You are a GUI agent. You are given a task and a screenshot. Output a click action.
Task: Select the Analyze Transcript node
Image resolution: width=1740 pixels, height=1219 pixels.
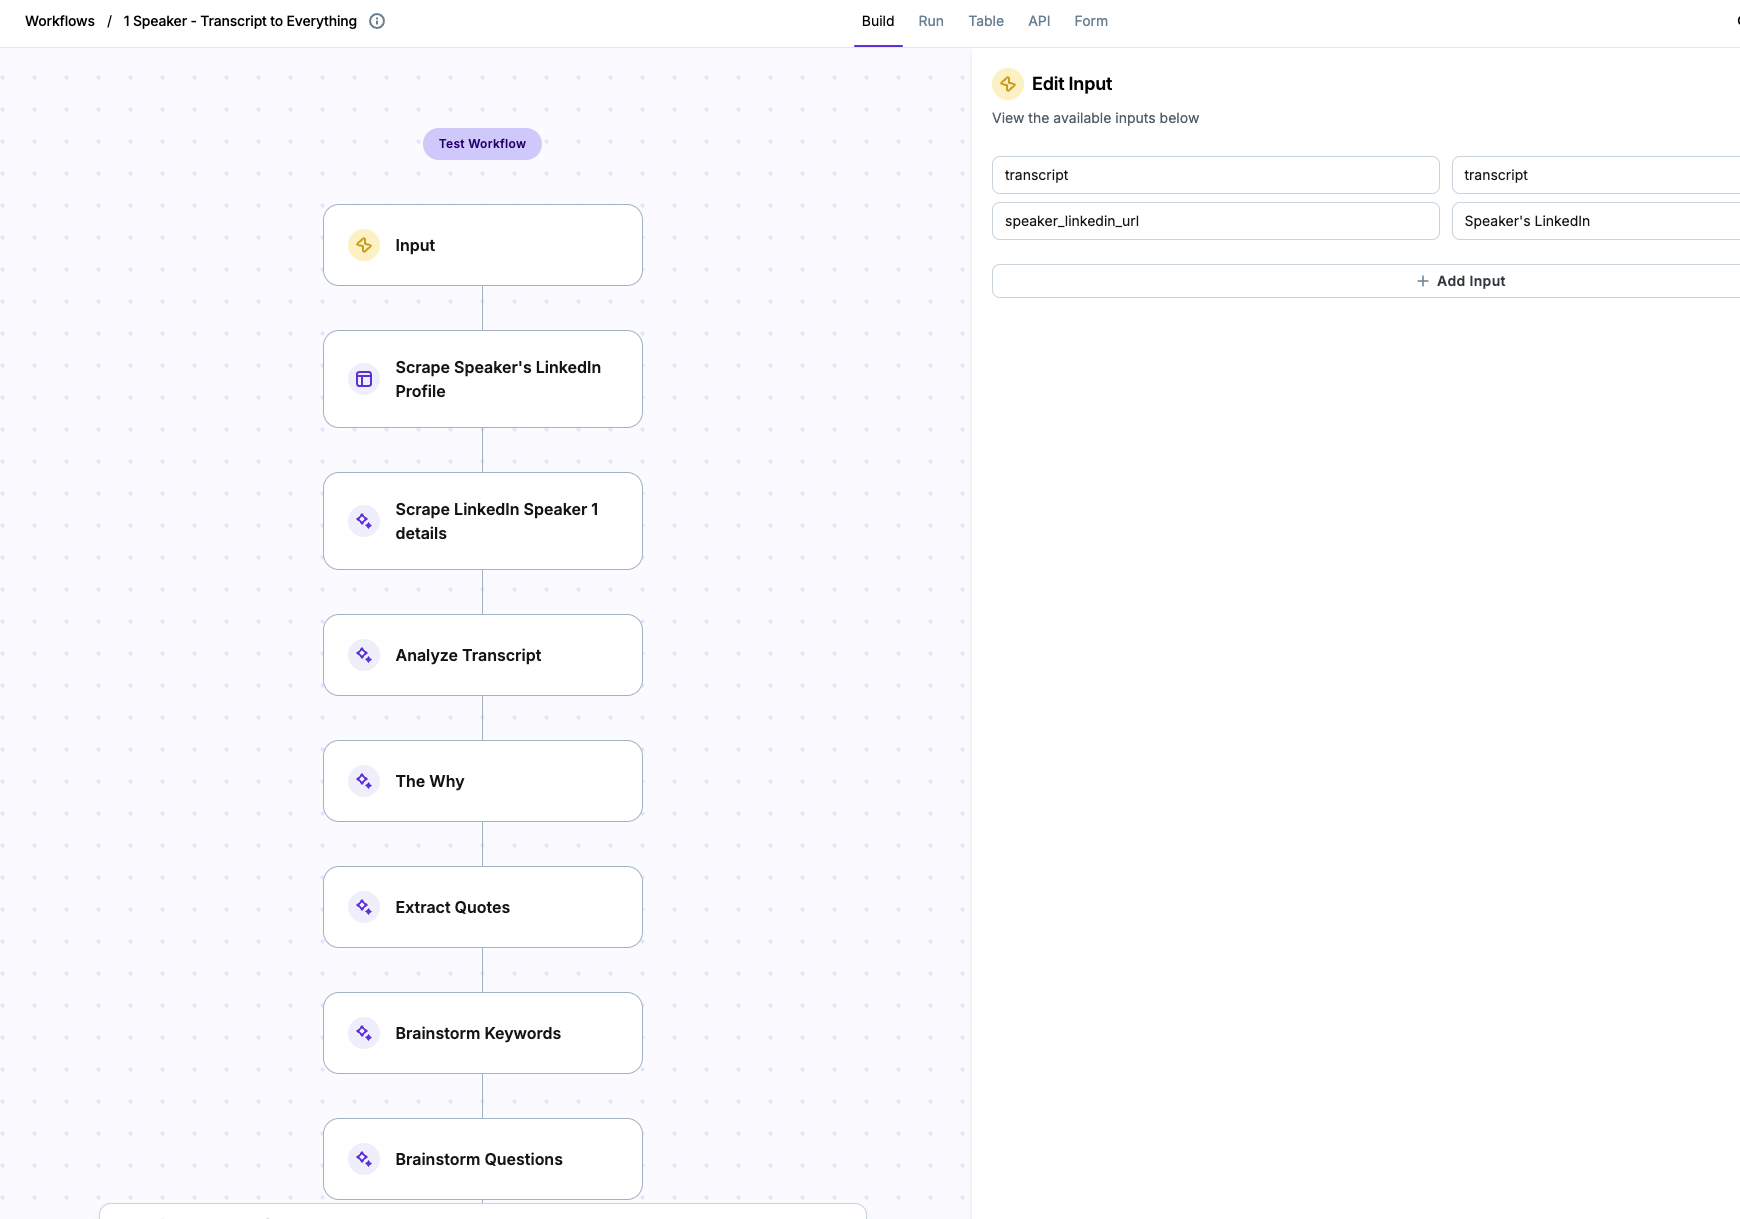pos(483,655)
